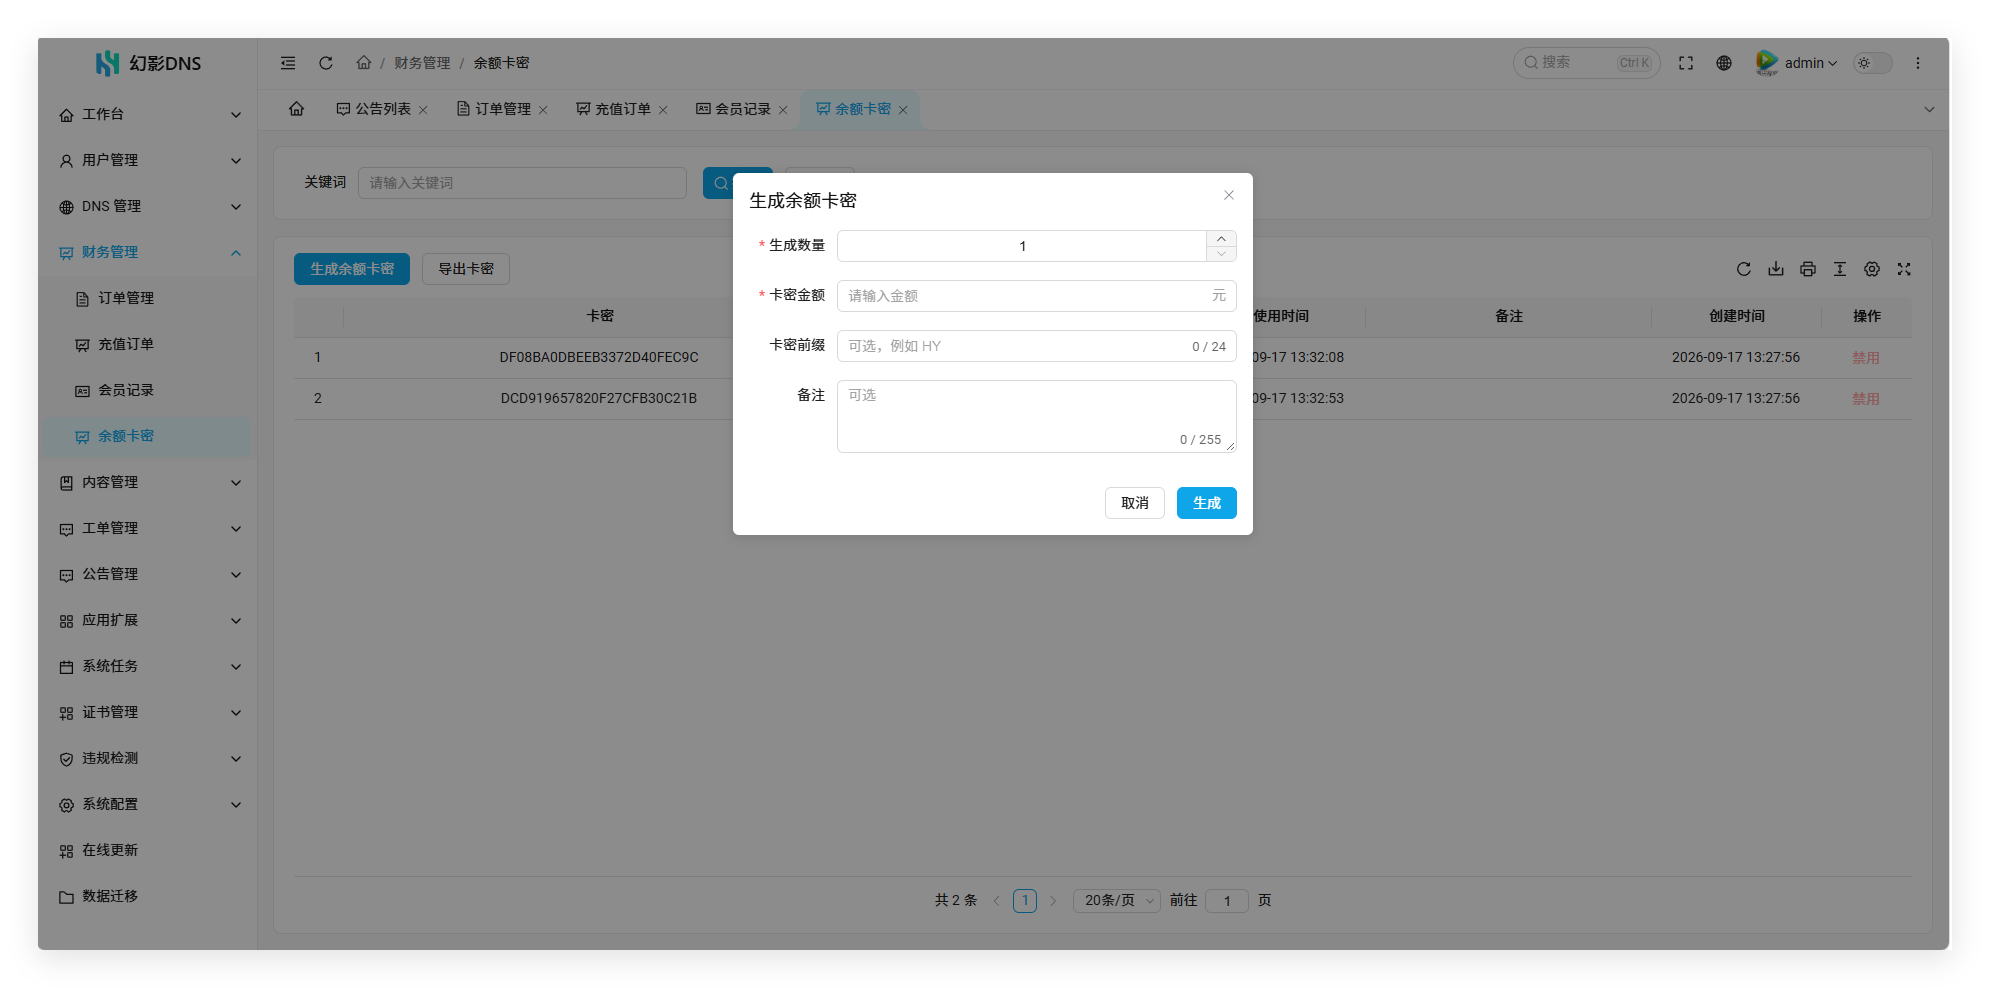Open the home tab icon in tab bar

click(x=297, y=109)
